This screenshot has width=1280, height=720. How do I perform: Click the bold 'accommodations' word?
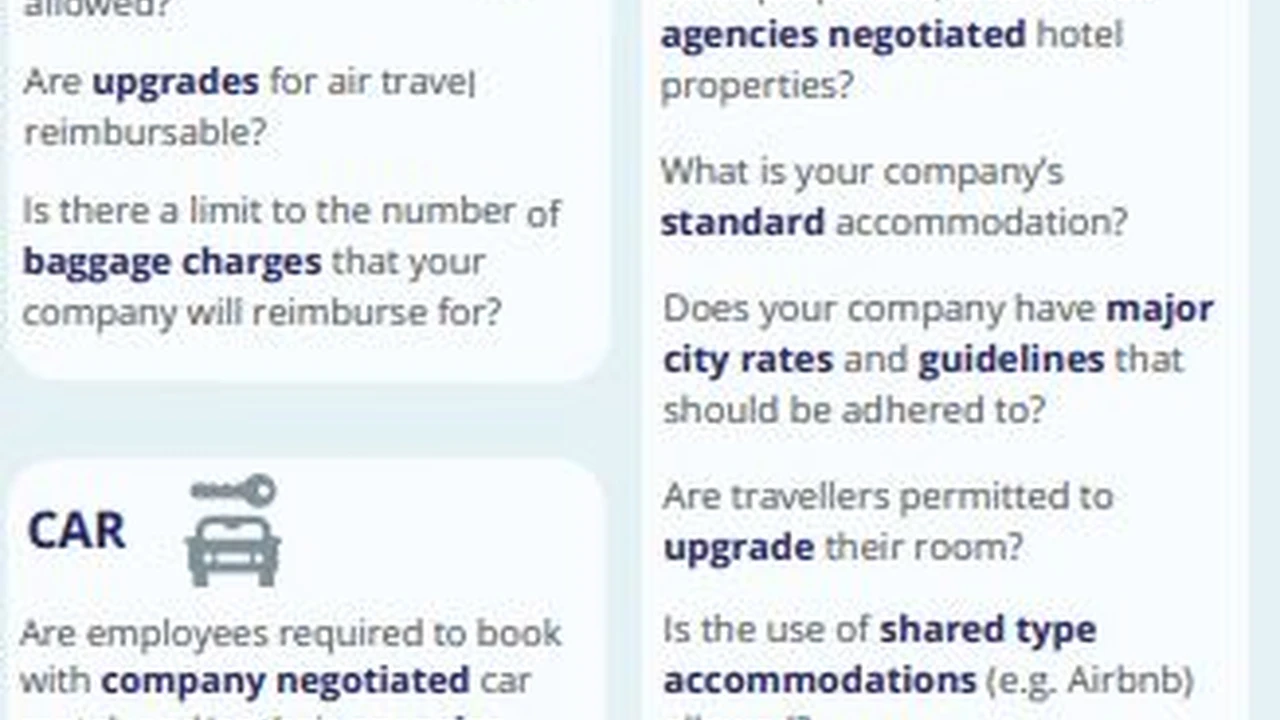[819, 680]
